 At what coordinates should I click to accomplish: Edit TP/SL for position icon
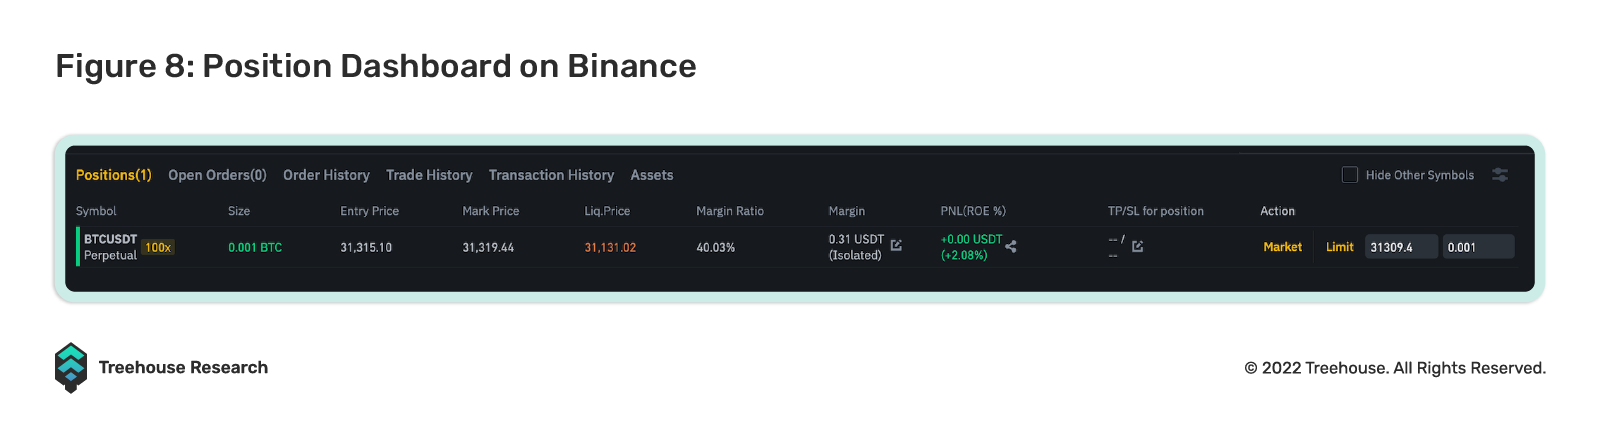pyautogui.click(x=1137, y=246)
